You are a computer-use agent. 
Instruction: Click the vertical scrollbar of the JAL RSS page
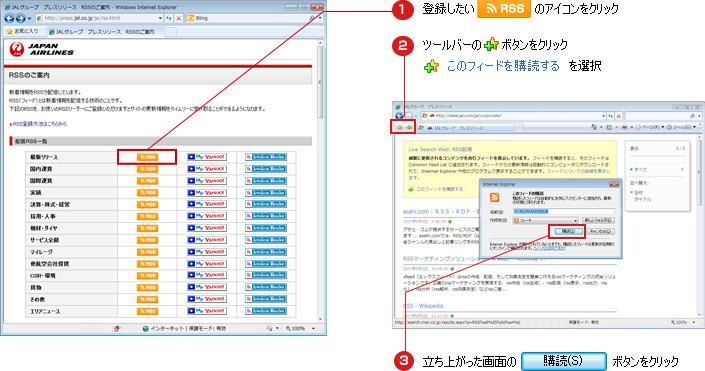pos(320,180)
